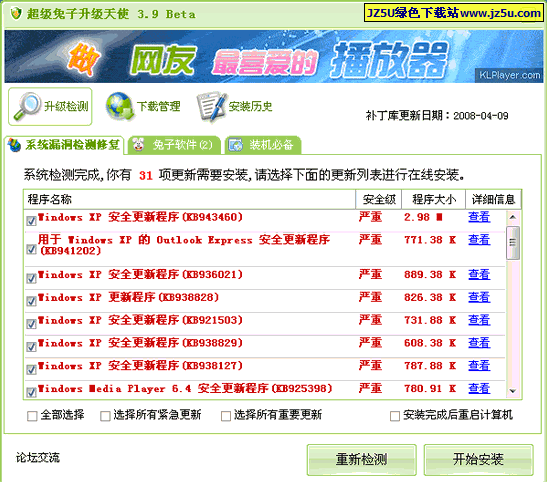Uncheck the KB921503 update checkbox

[31, 324]
